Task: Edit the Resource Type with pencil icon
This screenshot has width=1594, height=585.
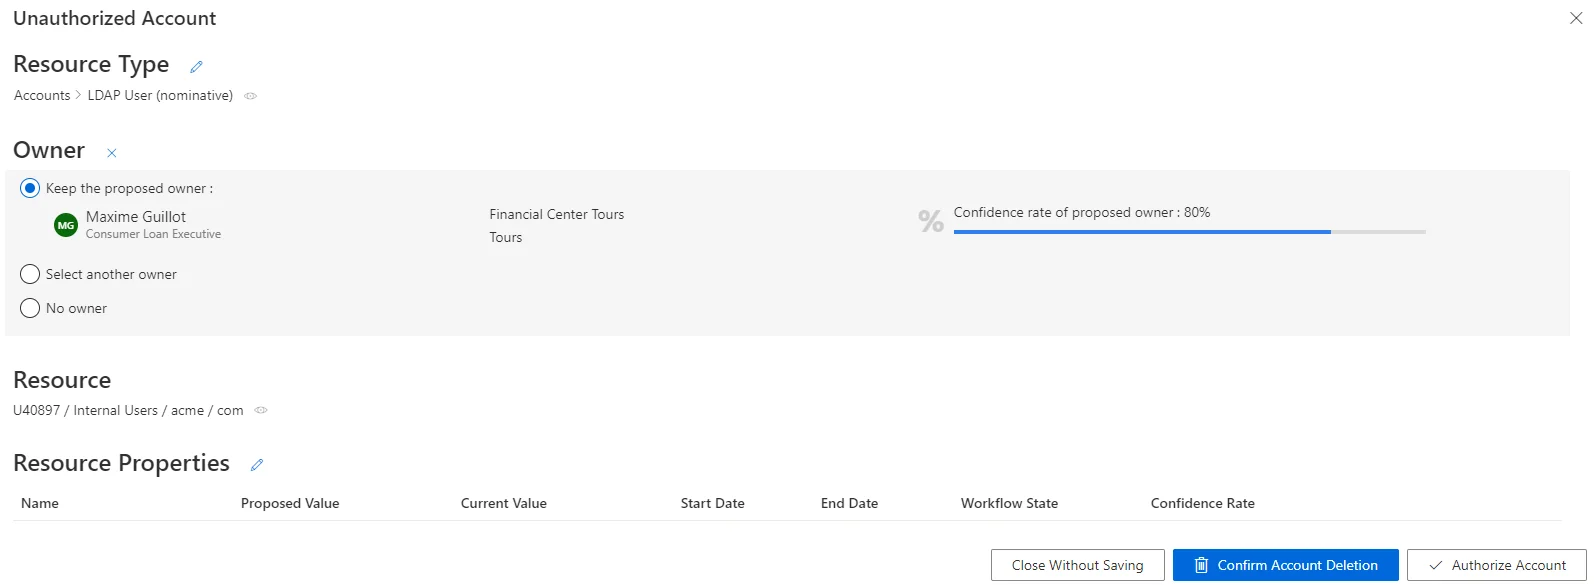Action: tap(196, 67)
